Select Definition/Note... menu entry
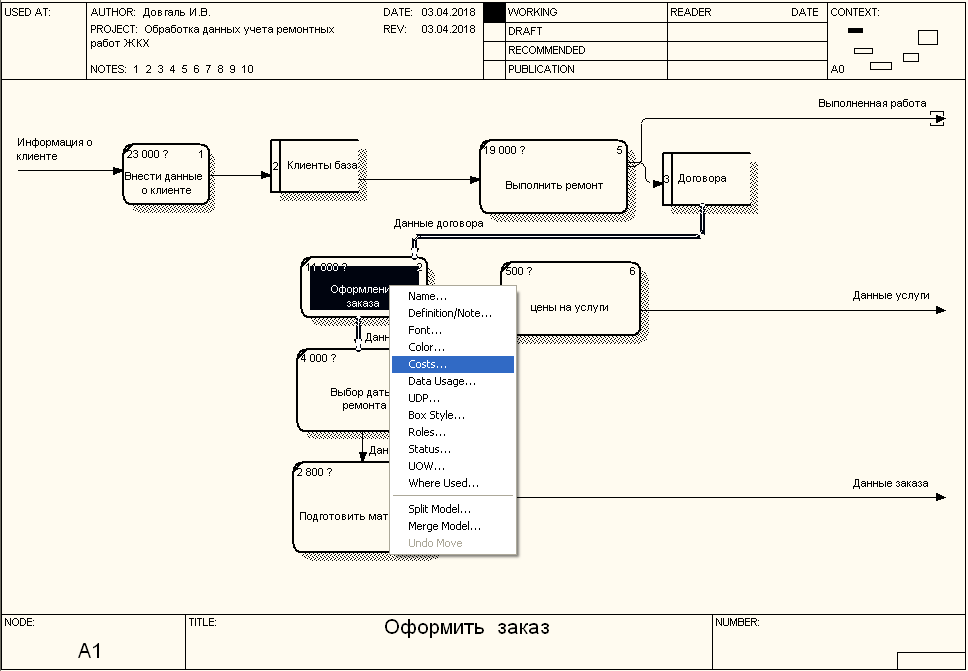Image resolution: width=968 pixels, height=671 pixels. point(449,314)
